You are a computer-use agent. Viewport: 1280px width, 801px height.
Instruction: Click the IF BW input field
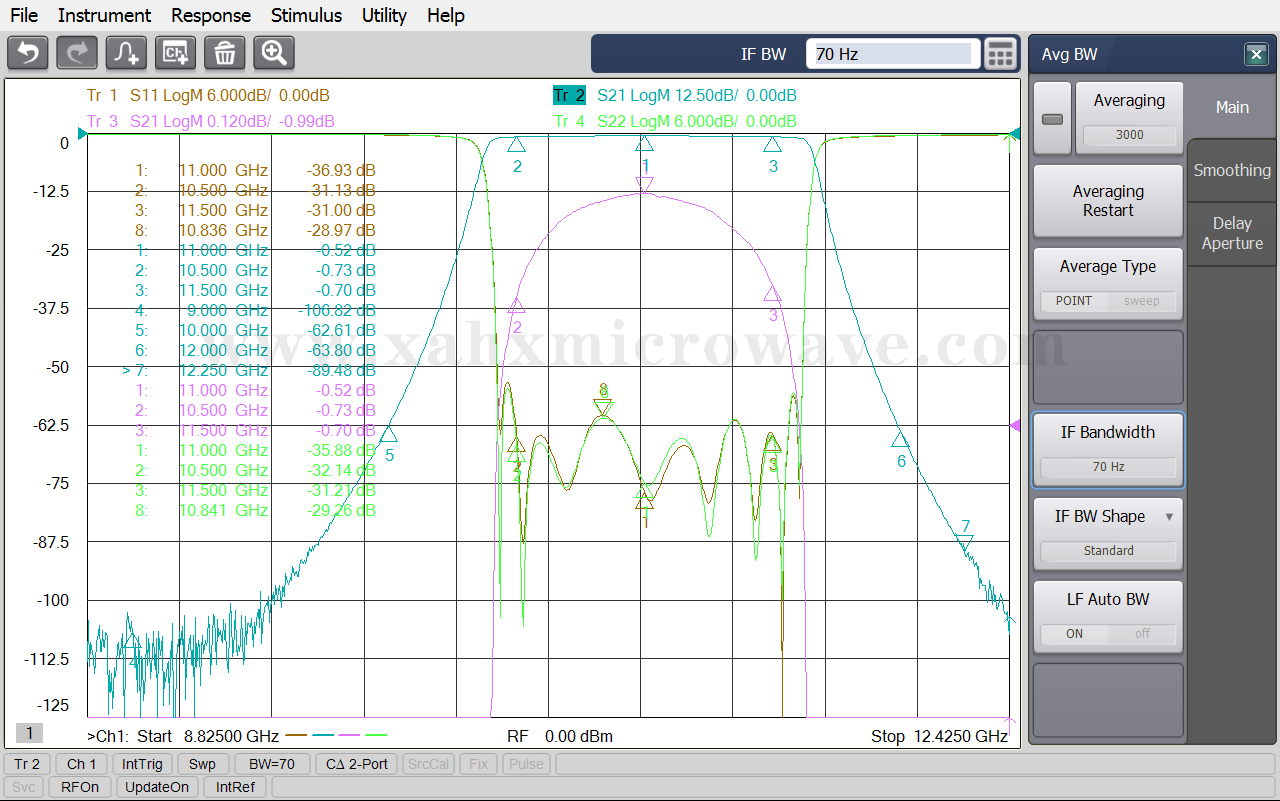(x=892, y=54)
